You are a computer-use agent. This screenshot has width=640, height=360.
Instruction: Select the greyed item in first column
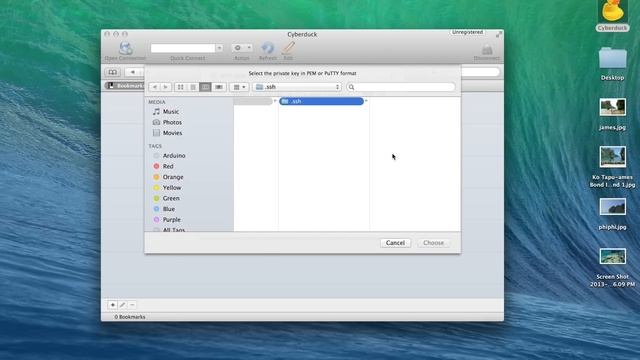[x=253, y=101]
